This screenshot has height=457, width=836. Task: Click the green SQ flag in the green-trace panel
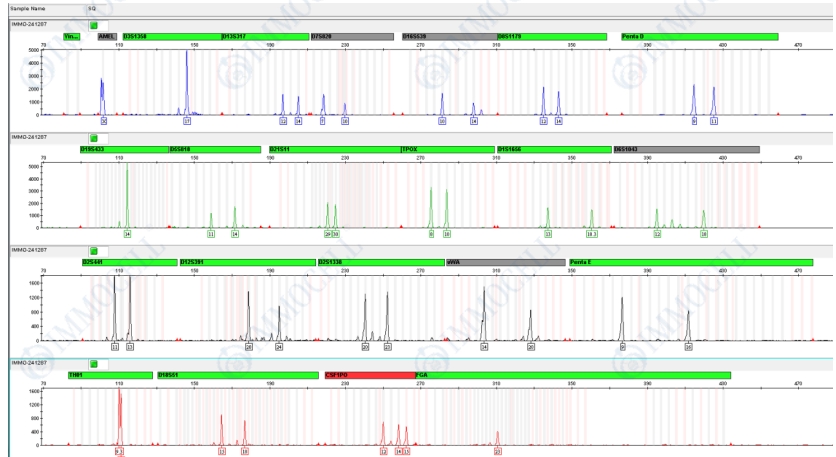[94, 137]
